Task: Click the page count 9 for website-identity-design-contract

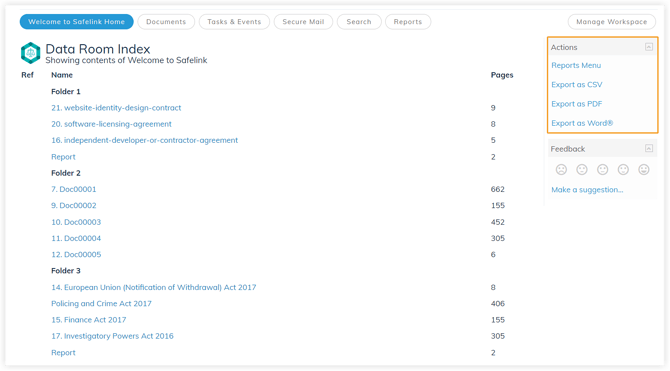Action: tap(493, 108)
